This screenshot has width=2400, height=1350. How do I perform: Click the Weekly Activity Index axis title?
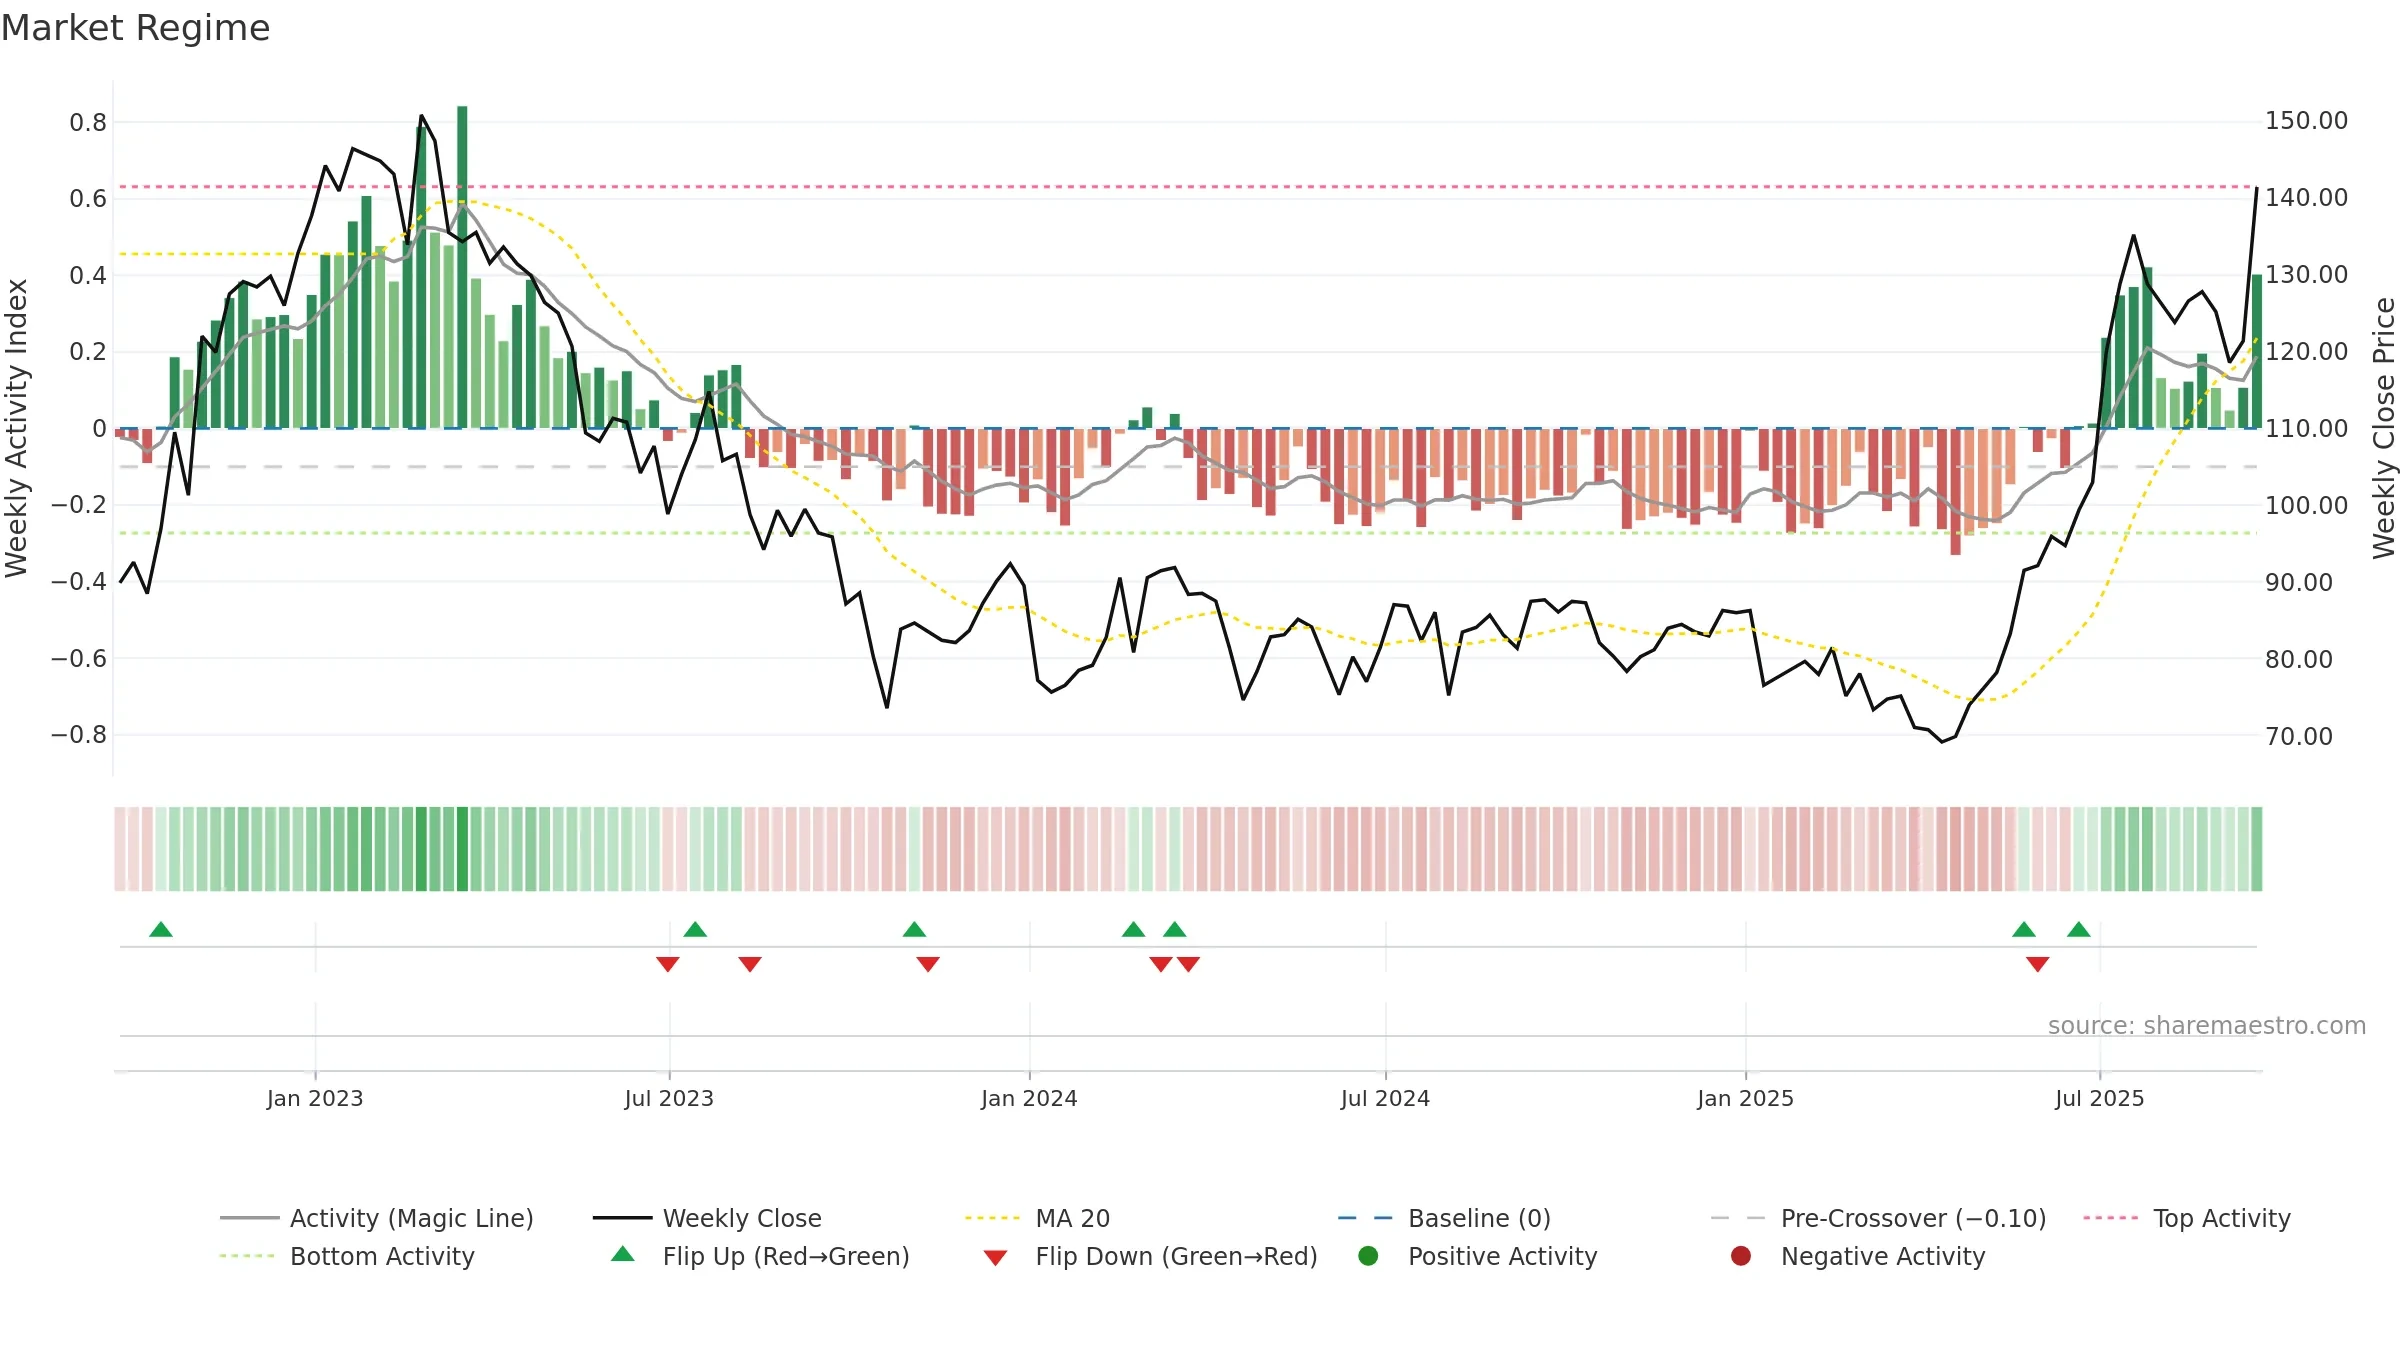tap(16, 428)
